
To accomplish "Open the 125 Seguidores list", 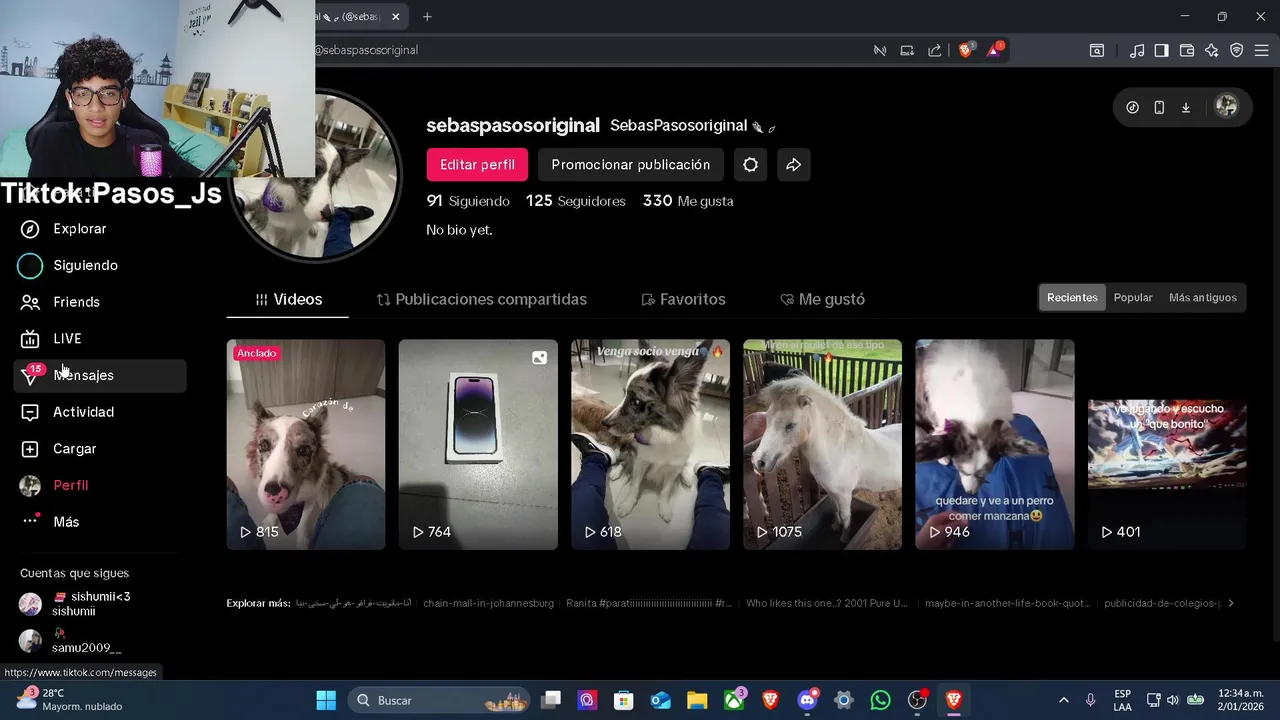I will [576, 201].
